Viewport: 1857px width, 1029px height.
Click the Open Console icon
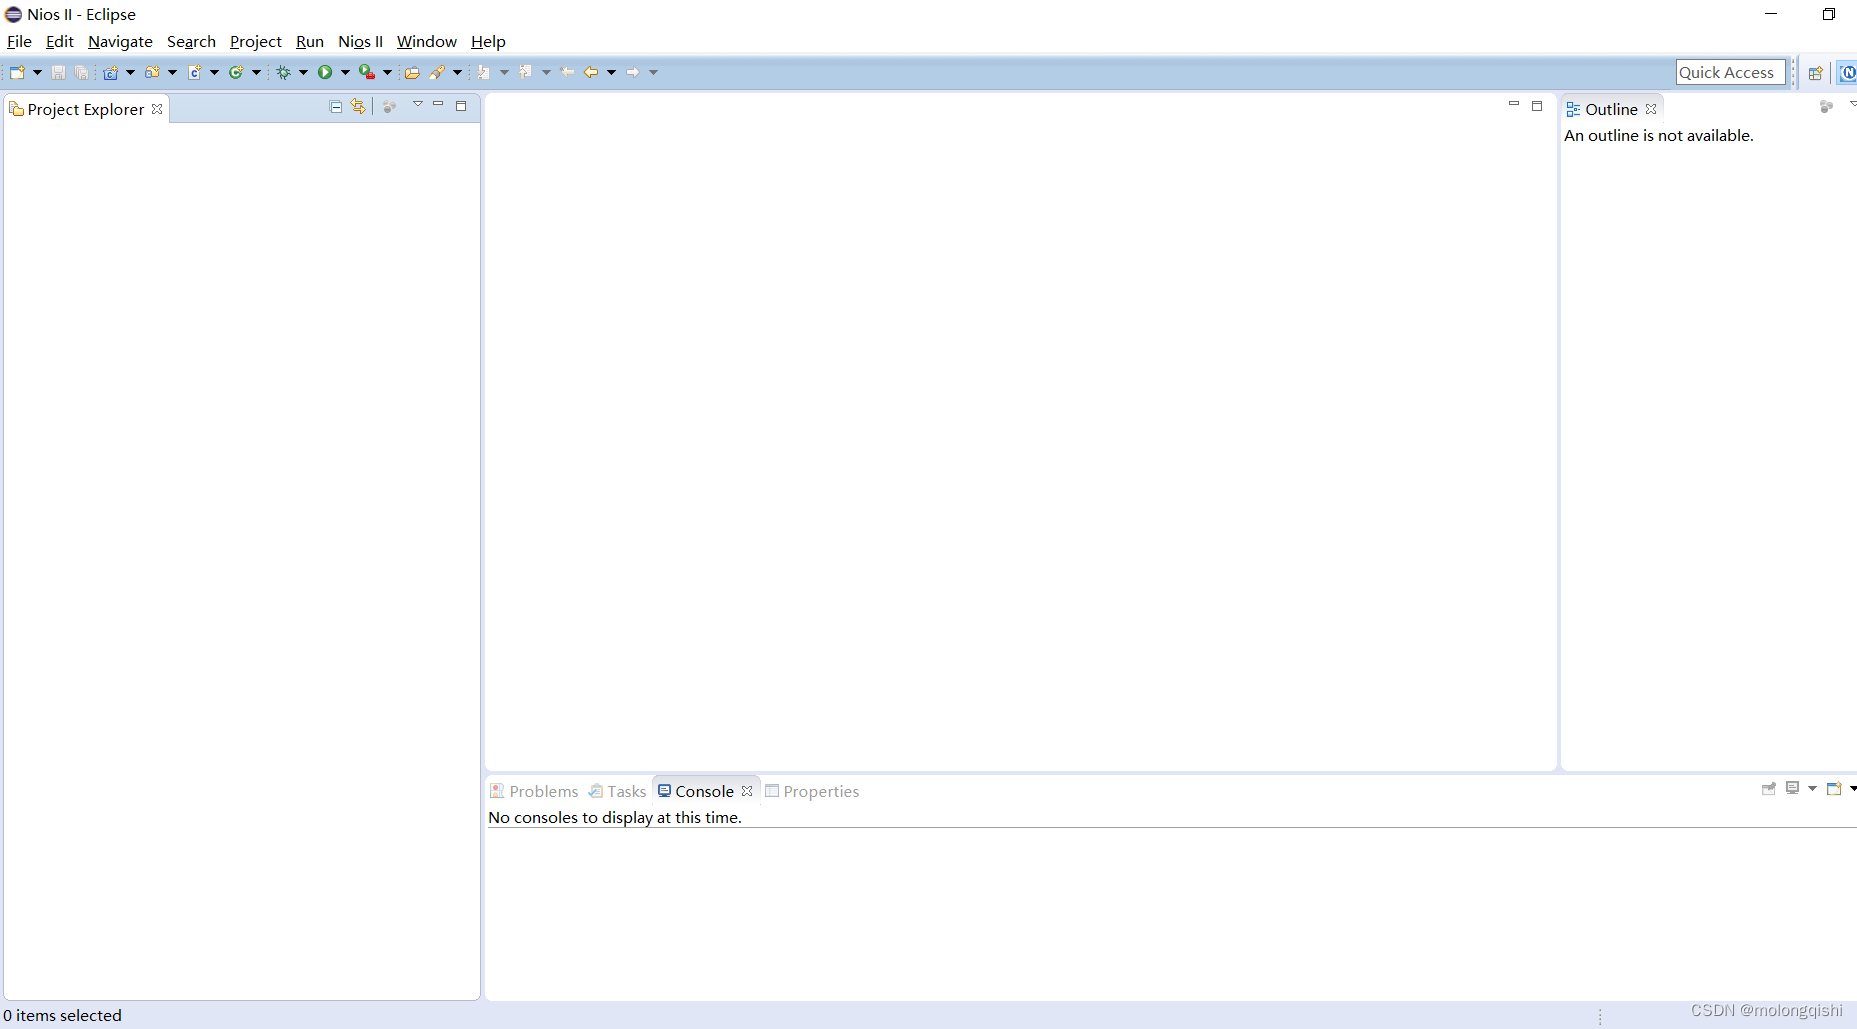[1834, 788]
